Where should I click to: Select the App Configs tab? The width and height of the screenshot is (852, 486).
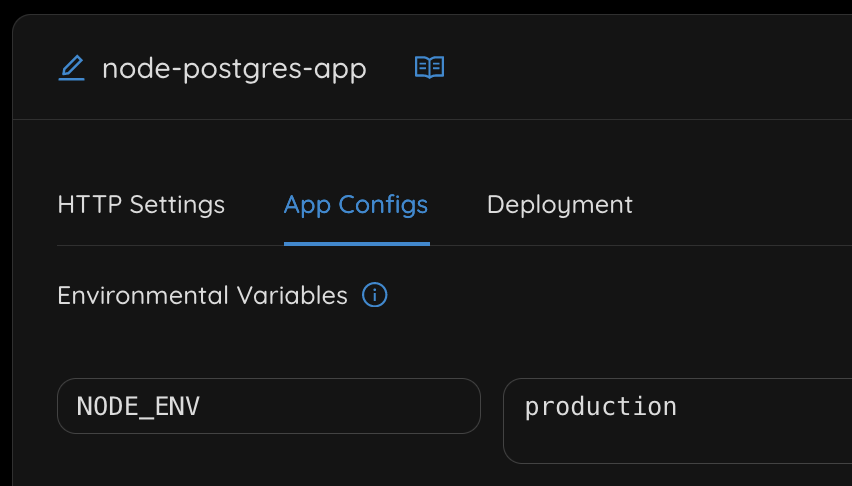point(356,205)
